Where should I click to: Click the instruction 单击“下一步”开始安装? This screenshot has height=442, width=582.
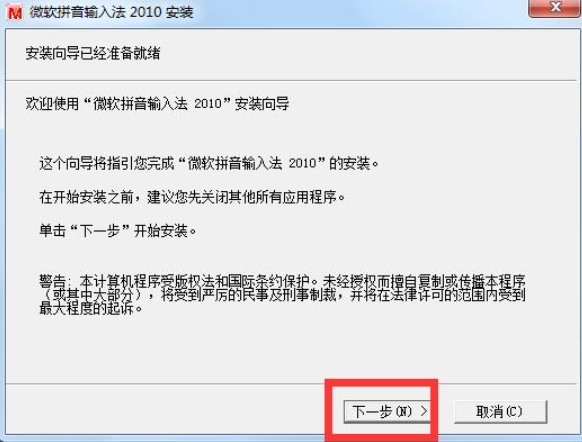point(118,230)
